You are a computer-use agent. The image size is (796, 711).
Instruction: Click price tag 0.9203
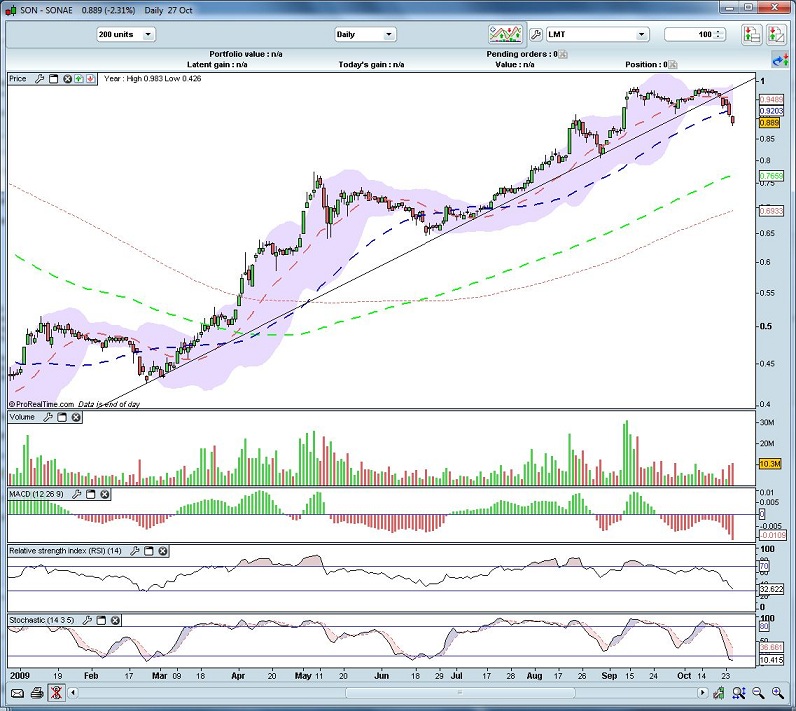[772, 111]
